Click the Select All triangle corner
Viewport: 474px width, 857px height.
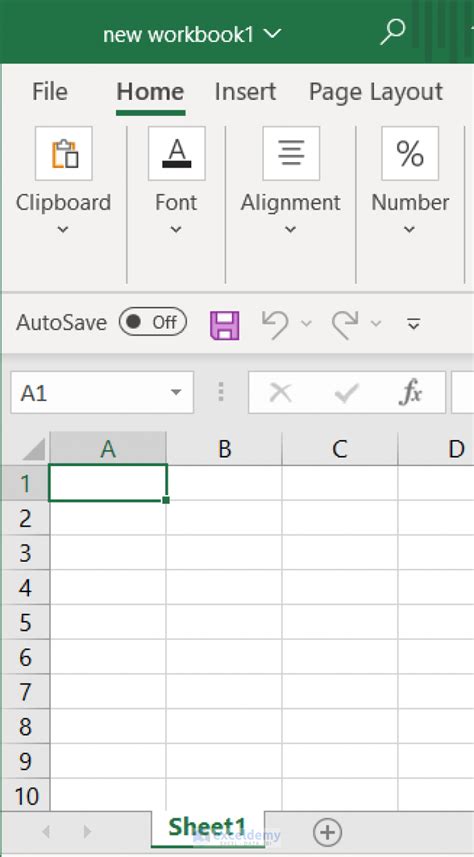point(33,450)
